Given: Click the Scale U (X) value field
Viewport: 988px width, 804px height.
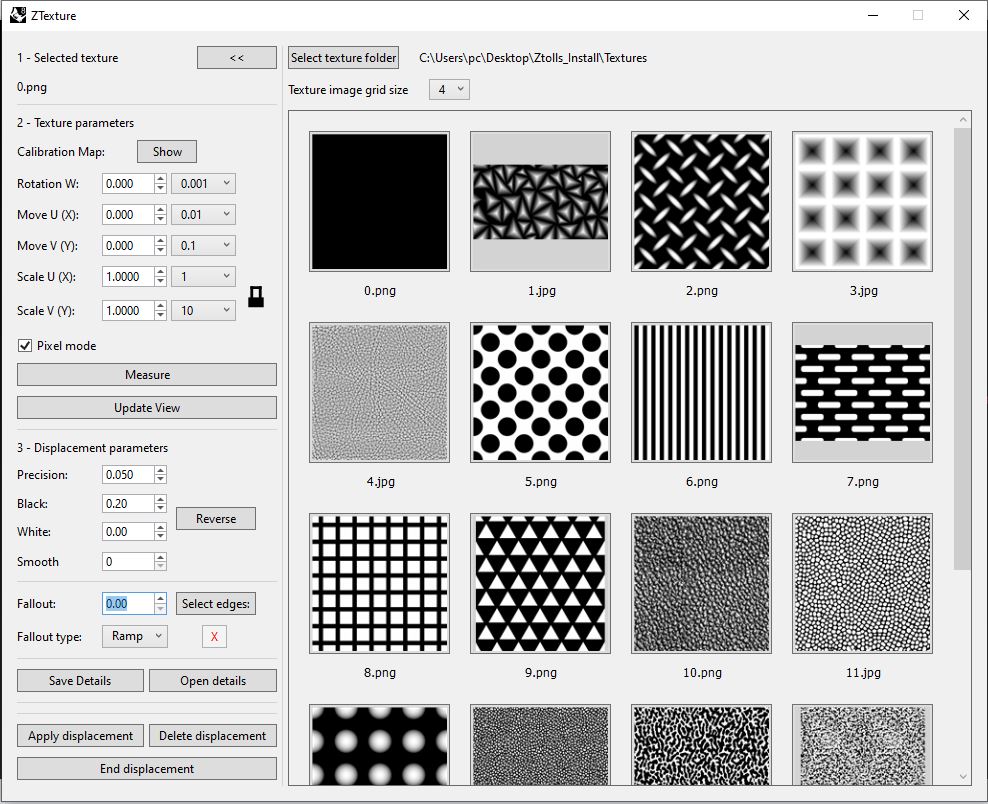Looking at the screenshot, I should (128, 276).
